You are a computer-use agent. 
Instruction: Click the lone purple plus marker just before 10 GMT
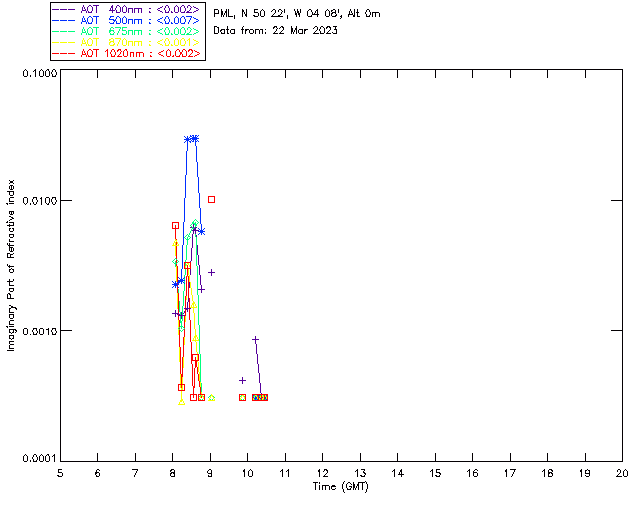(x=242, y=381)
